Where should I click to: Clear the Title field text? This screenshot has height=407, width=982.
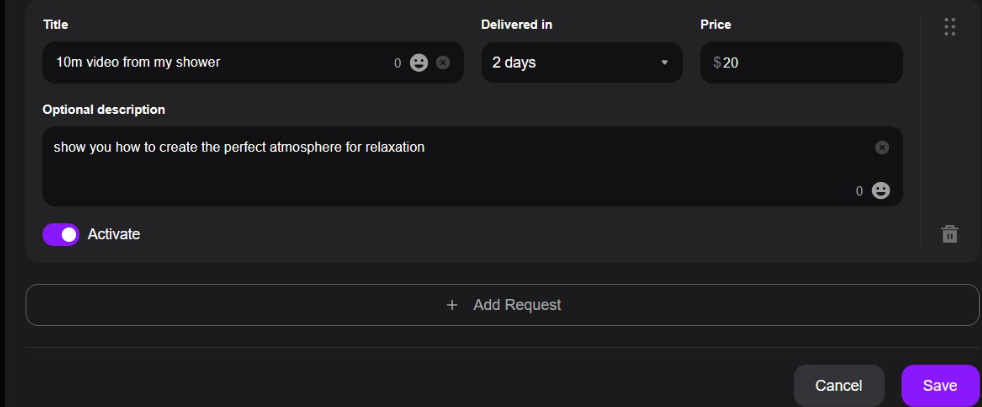click(443, 62)
